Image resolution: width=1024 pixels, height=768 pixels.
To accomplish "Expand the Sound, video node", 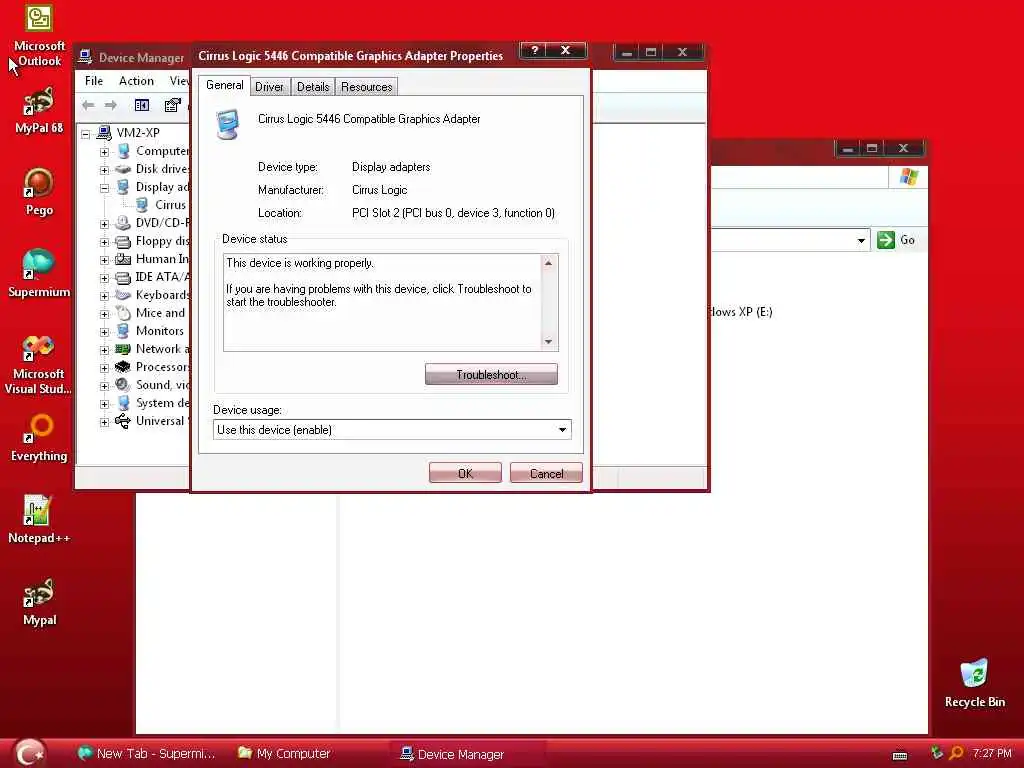I will click(x=104, y=386).
